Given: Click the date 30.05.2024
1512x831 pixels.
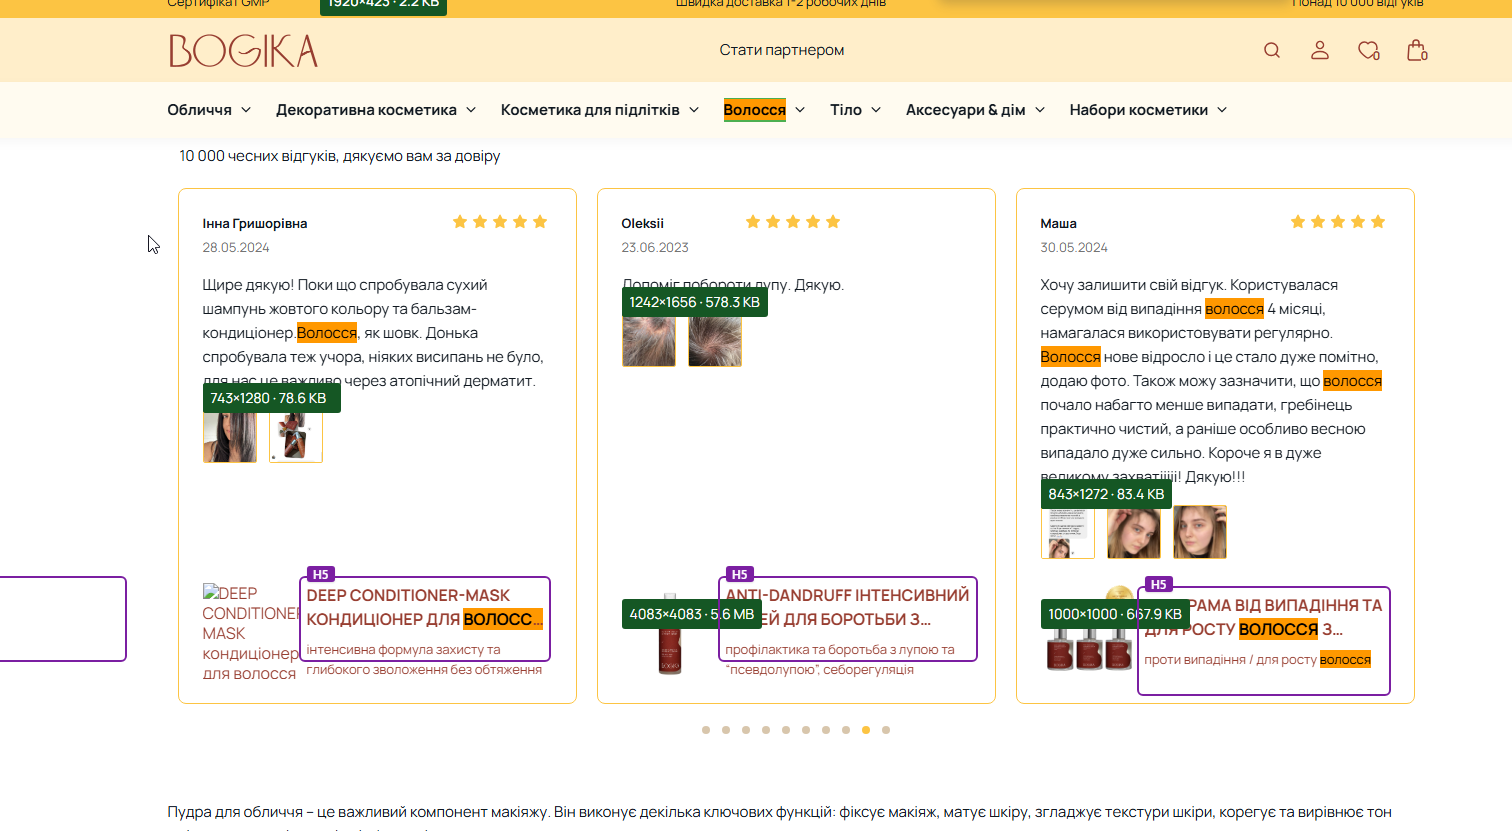Looking at the screenshot, I should click(x=1074, y=248).
